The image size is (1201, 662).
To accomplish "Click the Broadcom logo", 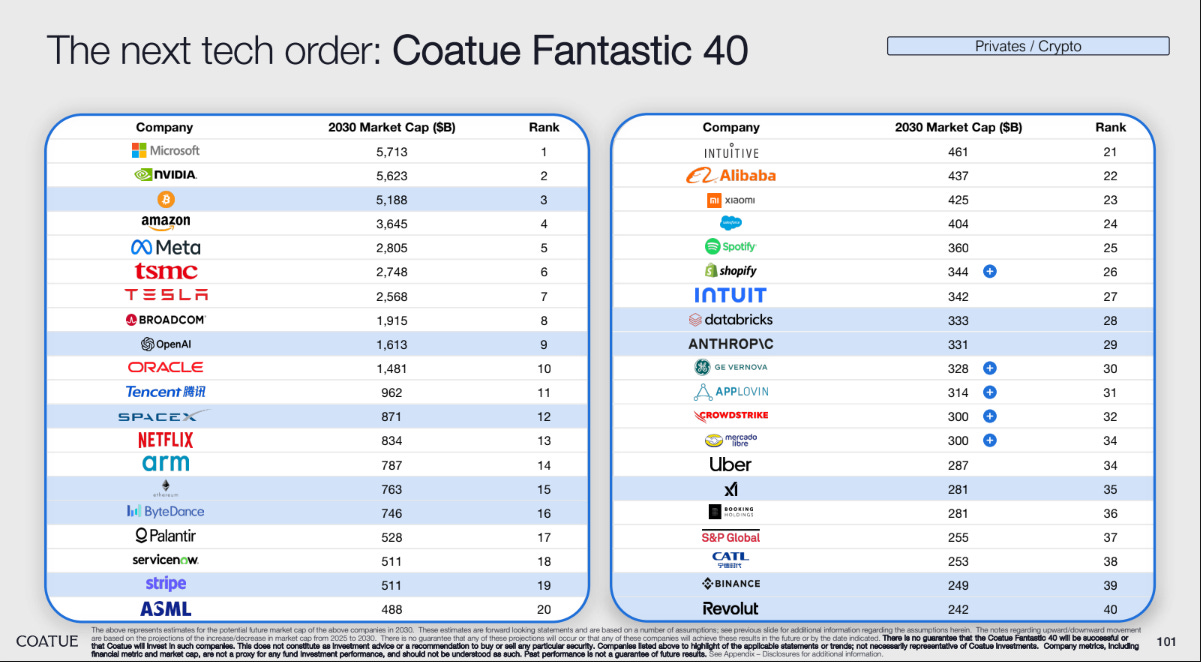I will click(x=165, y=320).
